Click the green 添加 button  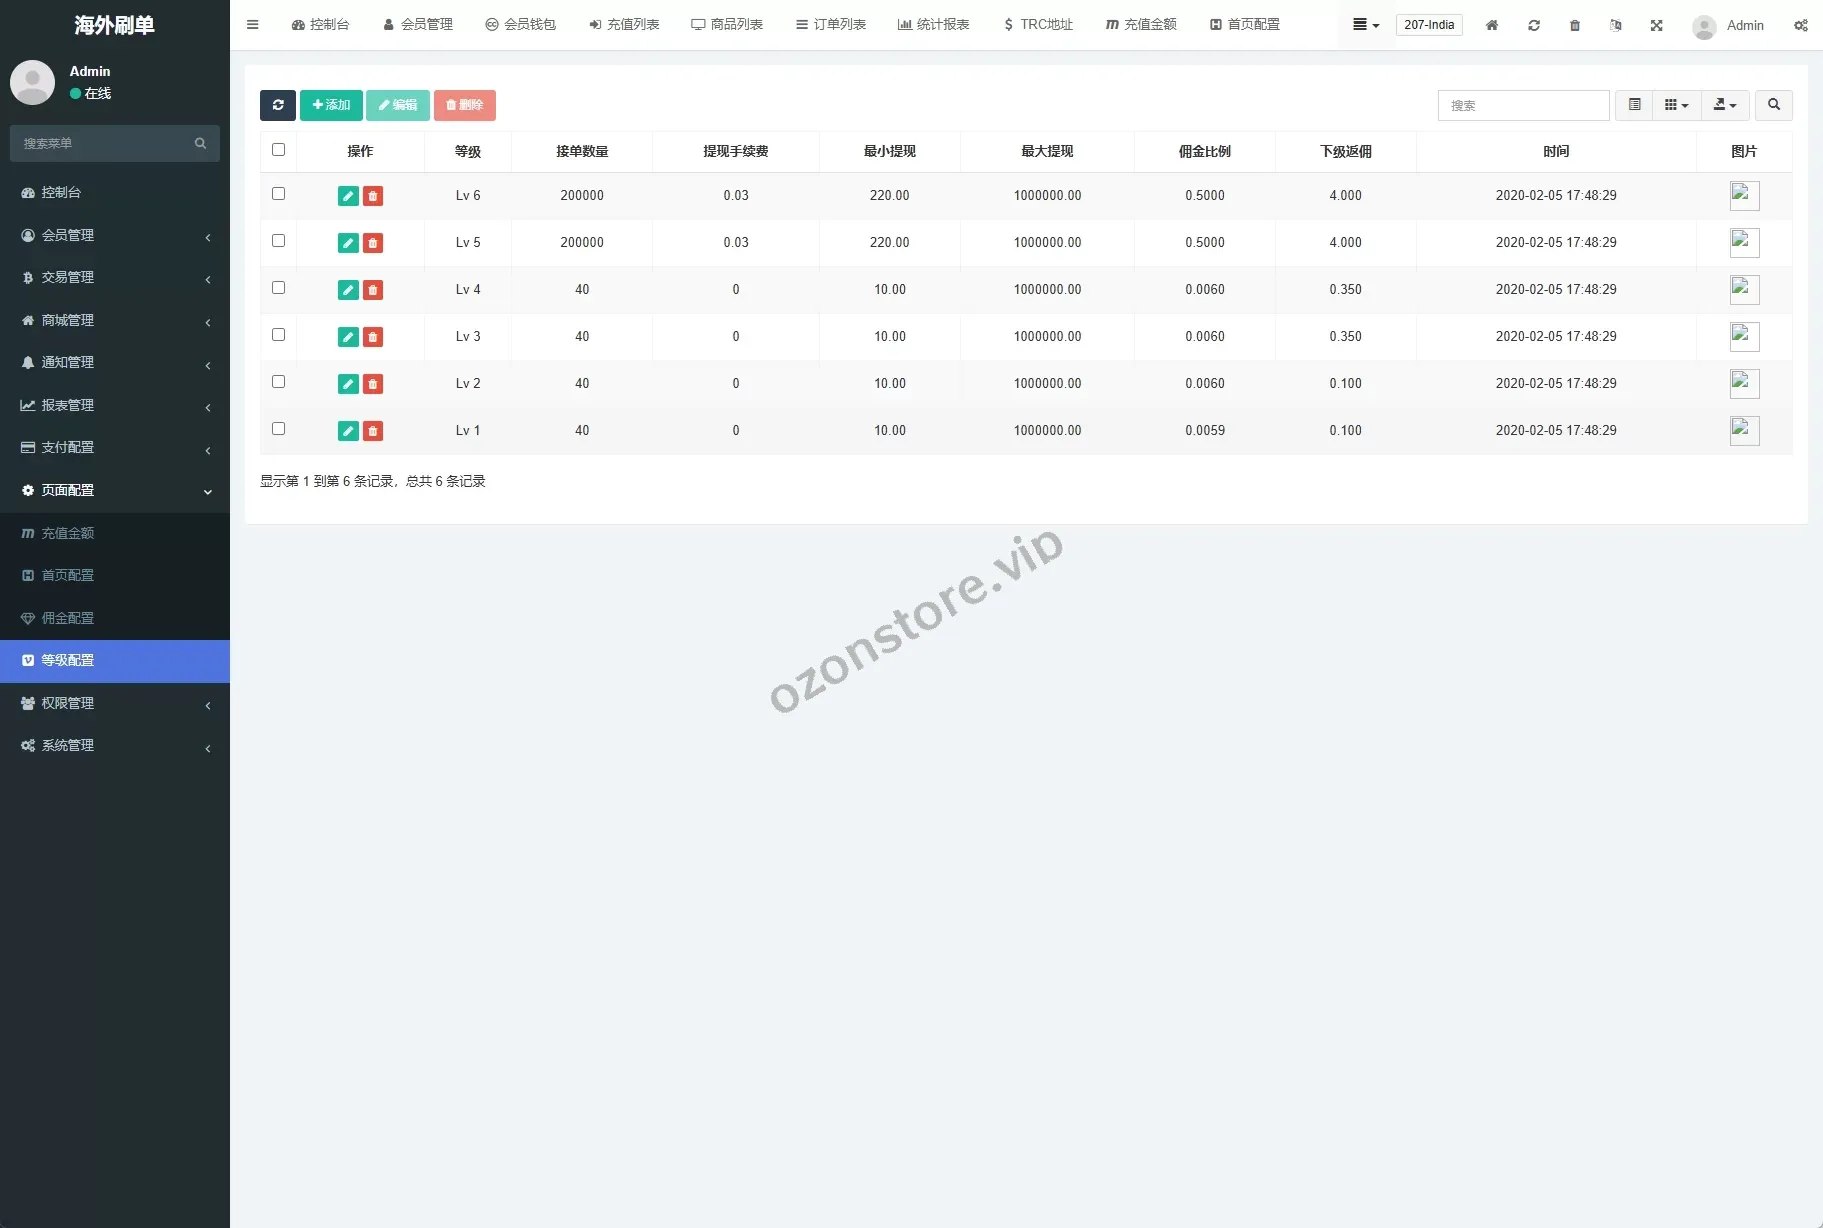point(331,105)
